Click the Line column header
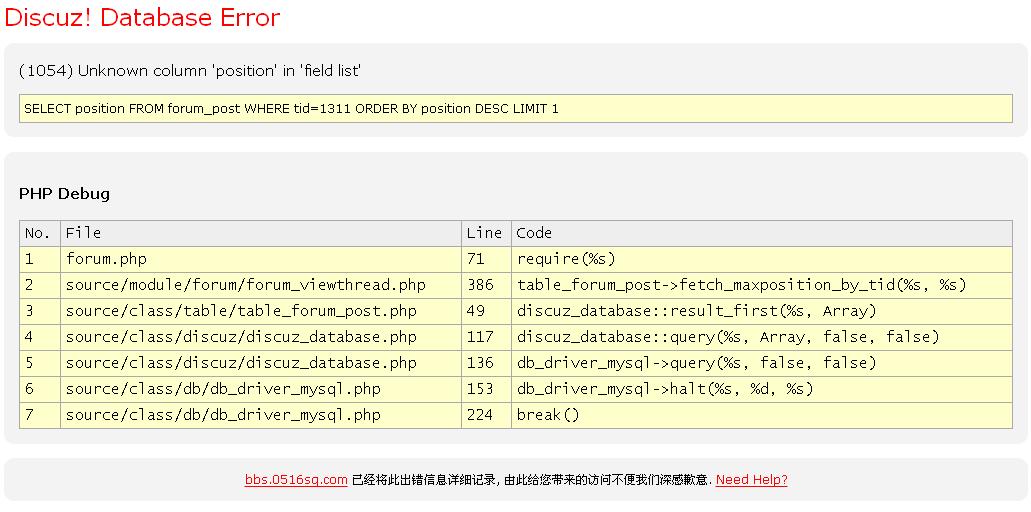This screenshot has height=512, width=1031. tap(484, 233)
